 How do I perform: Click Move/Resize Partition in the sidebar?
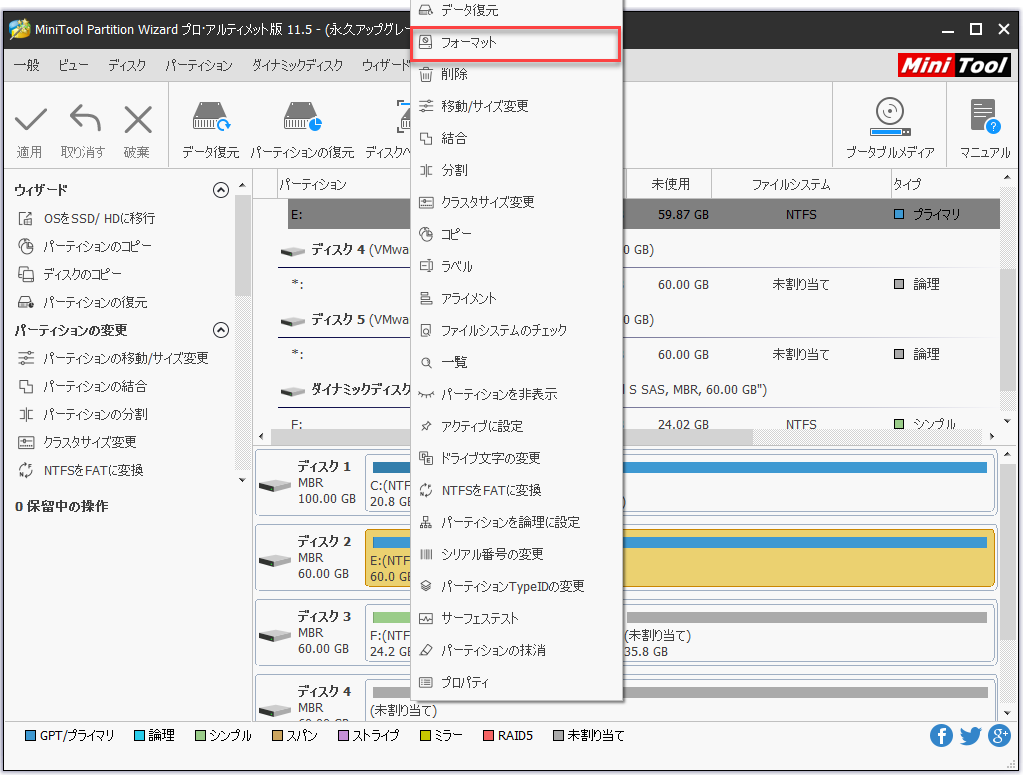(113, 358)
